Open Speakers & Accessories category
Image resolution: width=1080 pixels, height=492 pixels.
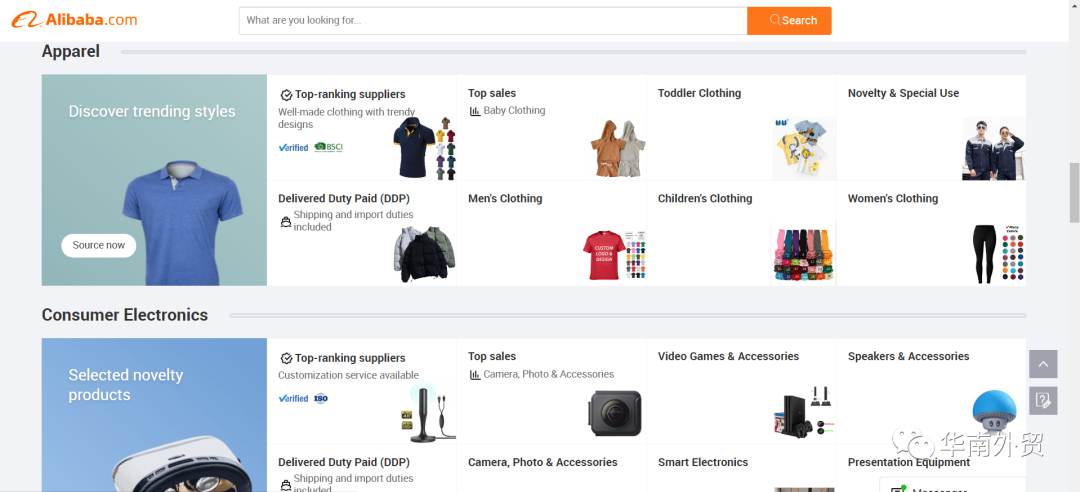click(x=908, y=356)
